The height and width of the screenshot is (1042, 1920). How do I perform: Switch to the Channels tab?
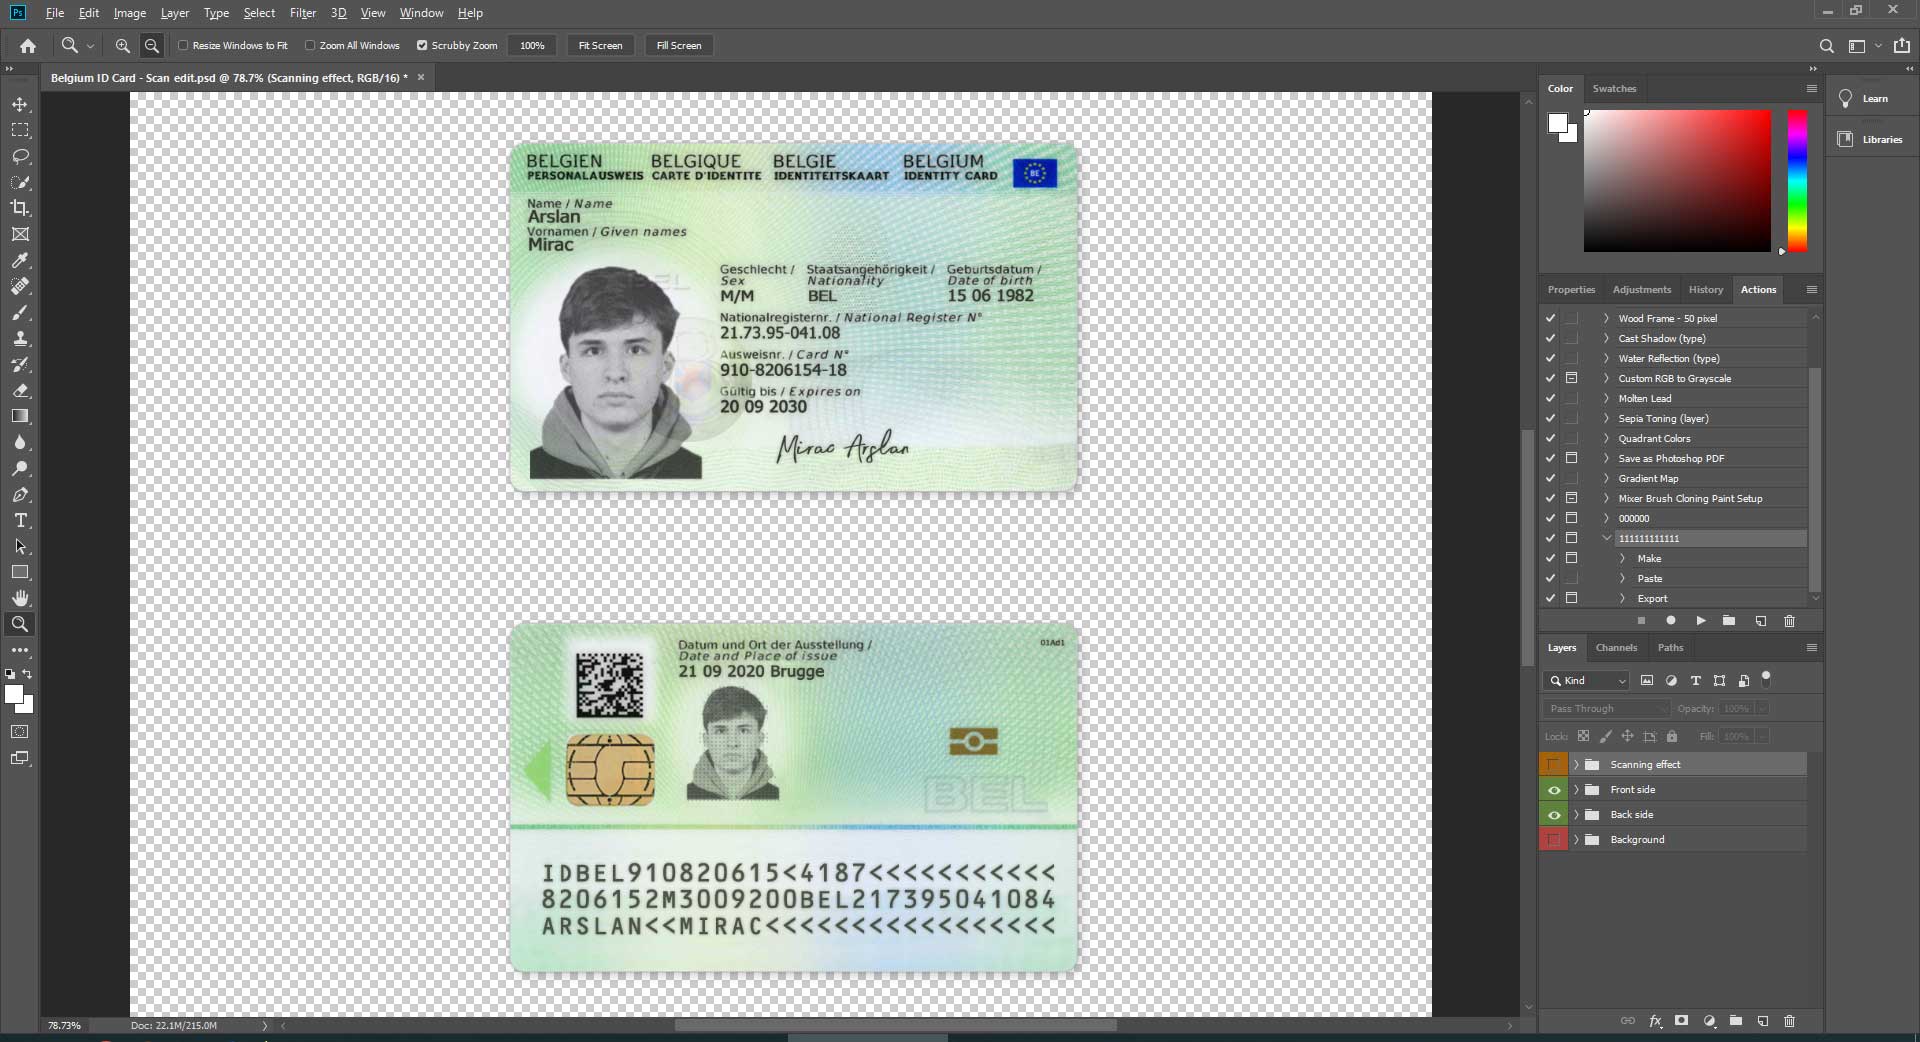tap(1616, 647)
